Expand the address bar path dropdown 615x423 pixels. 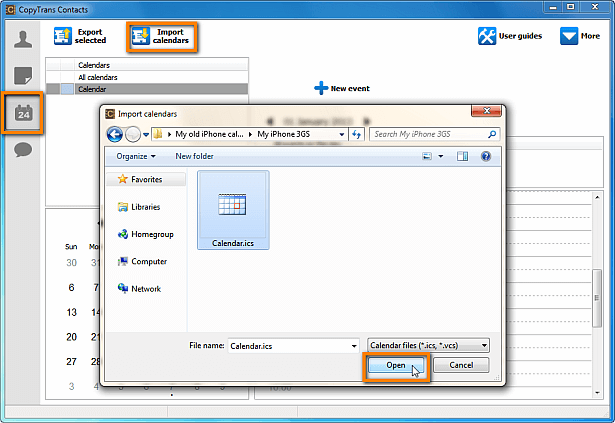click(x=342, y=134)
